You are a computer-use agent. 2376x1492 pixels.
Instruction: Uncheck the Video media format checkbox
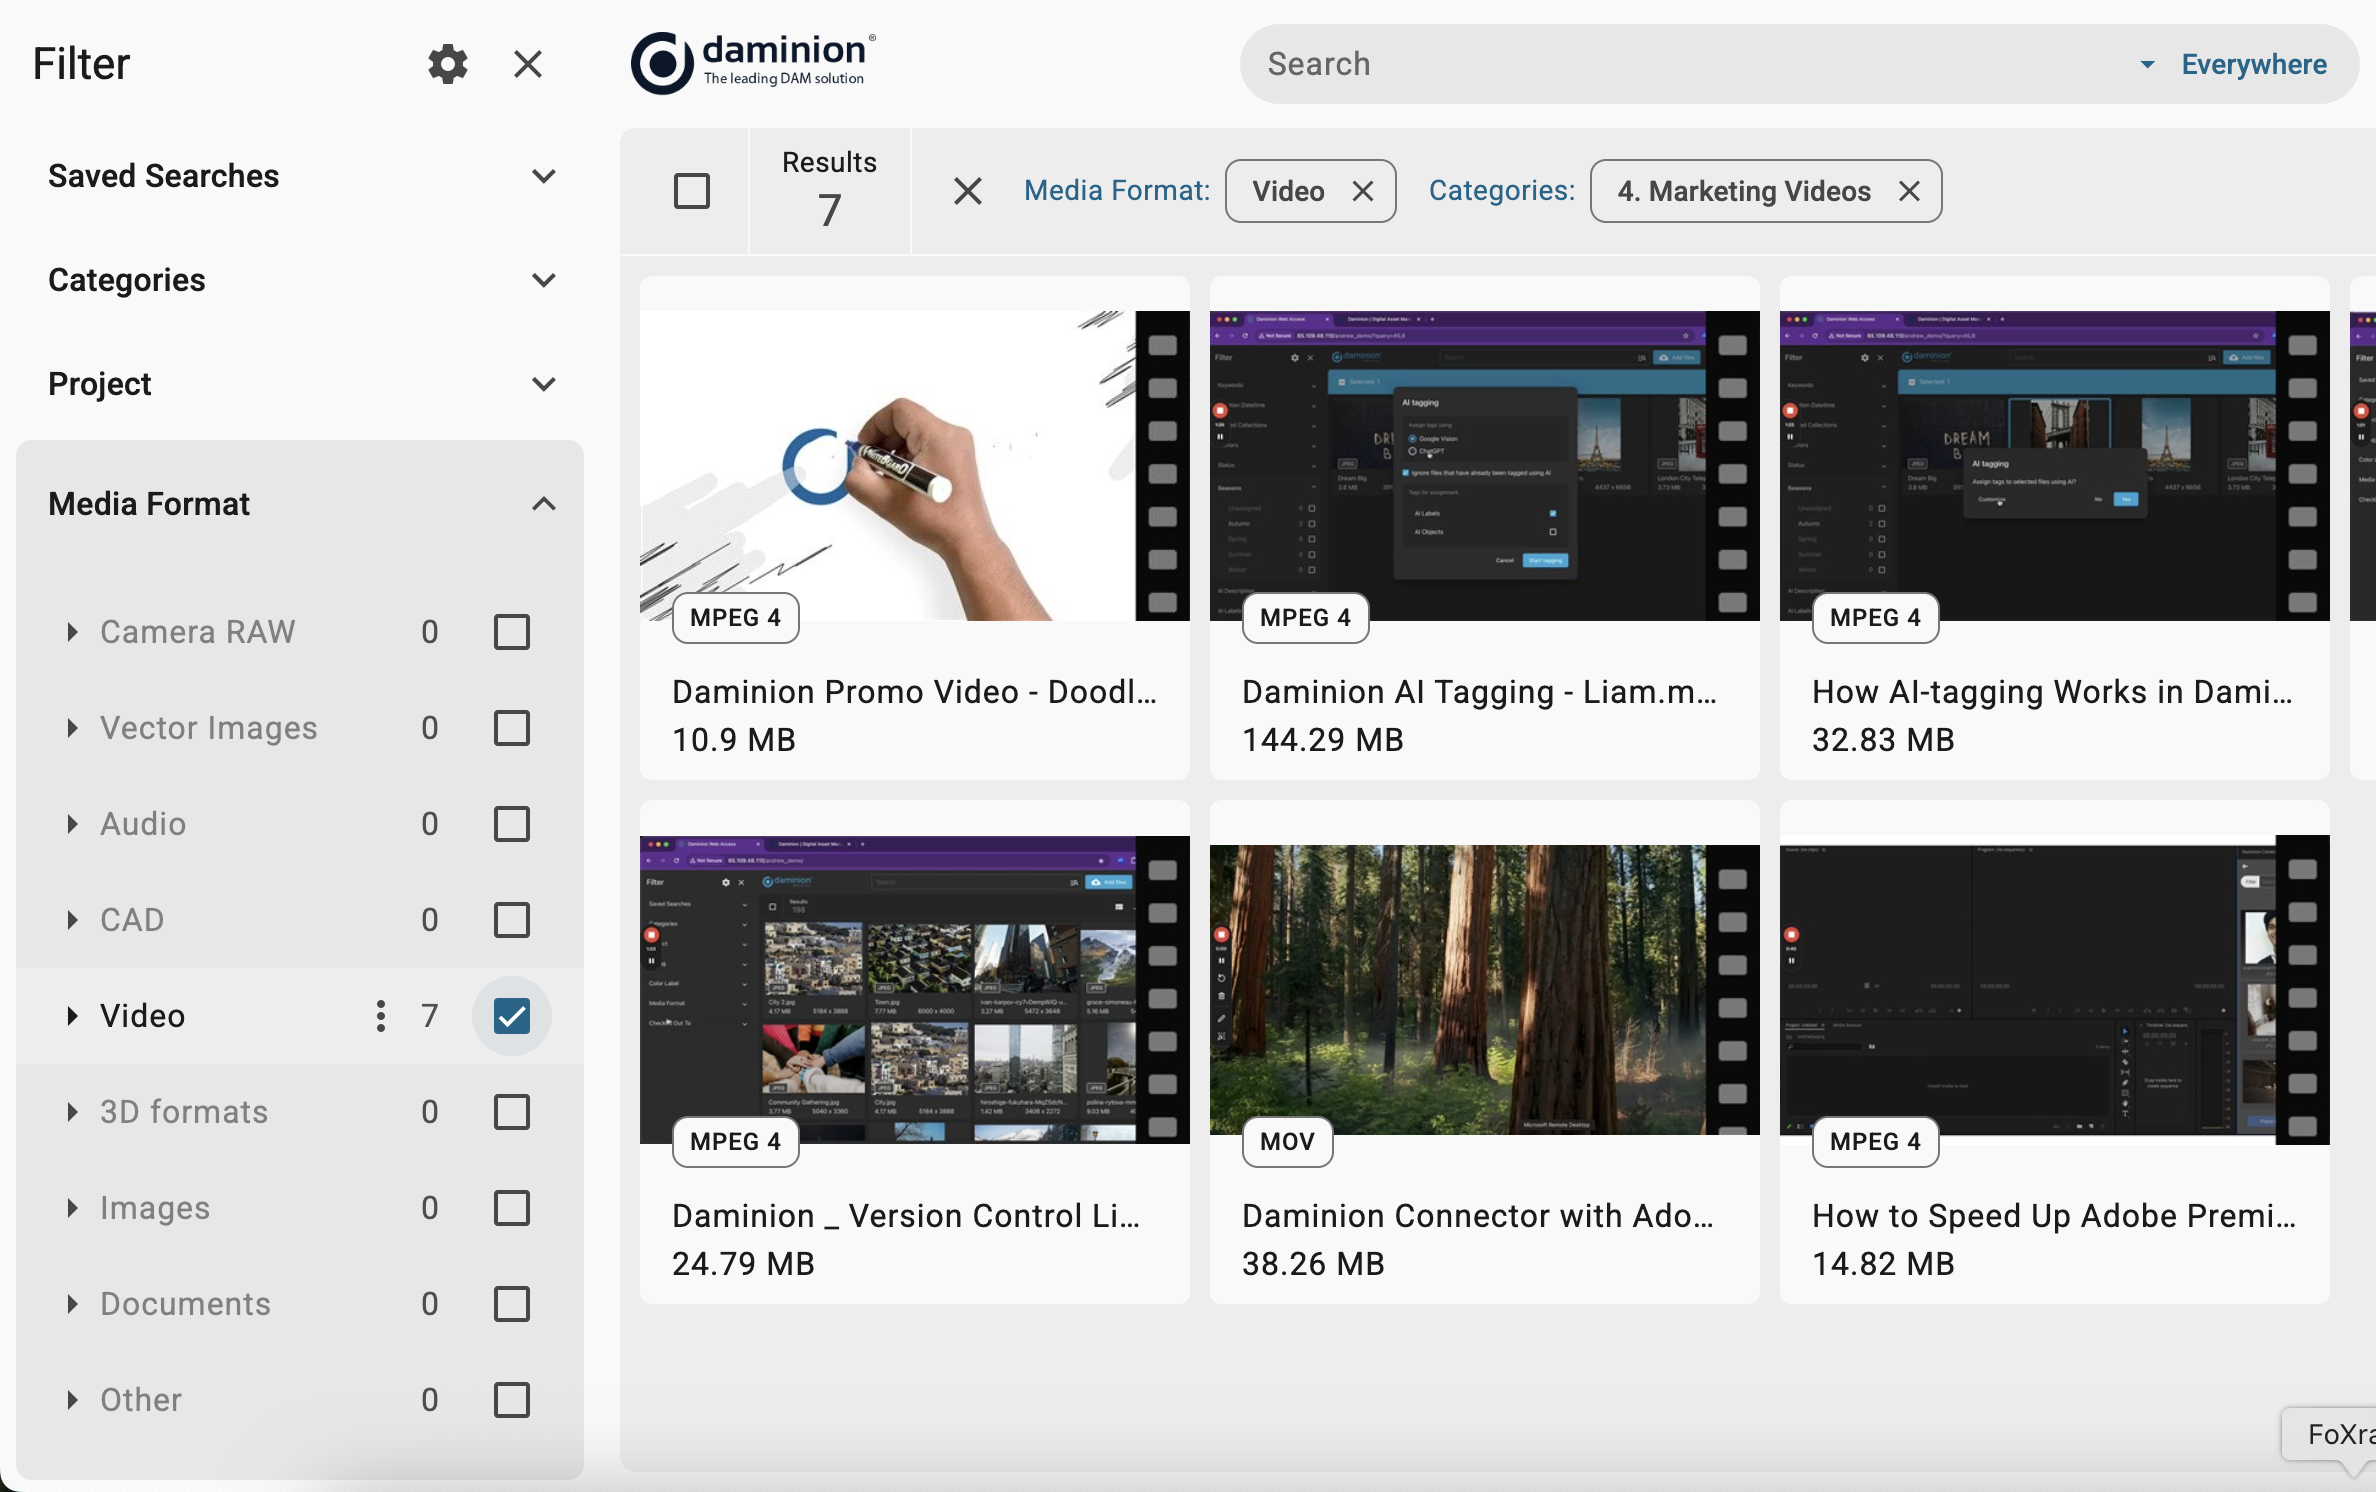click(511, 1016)
